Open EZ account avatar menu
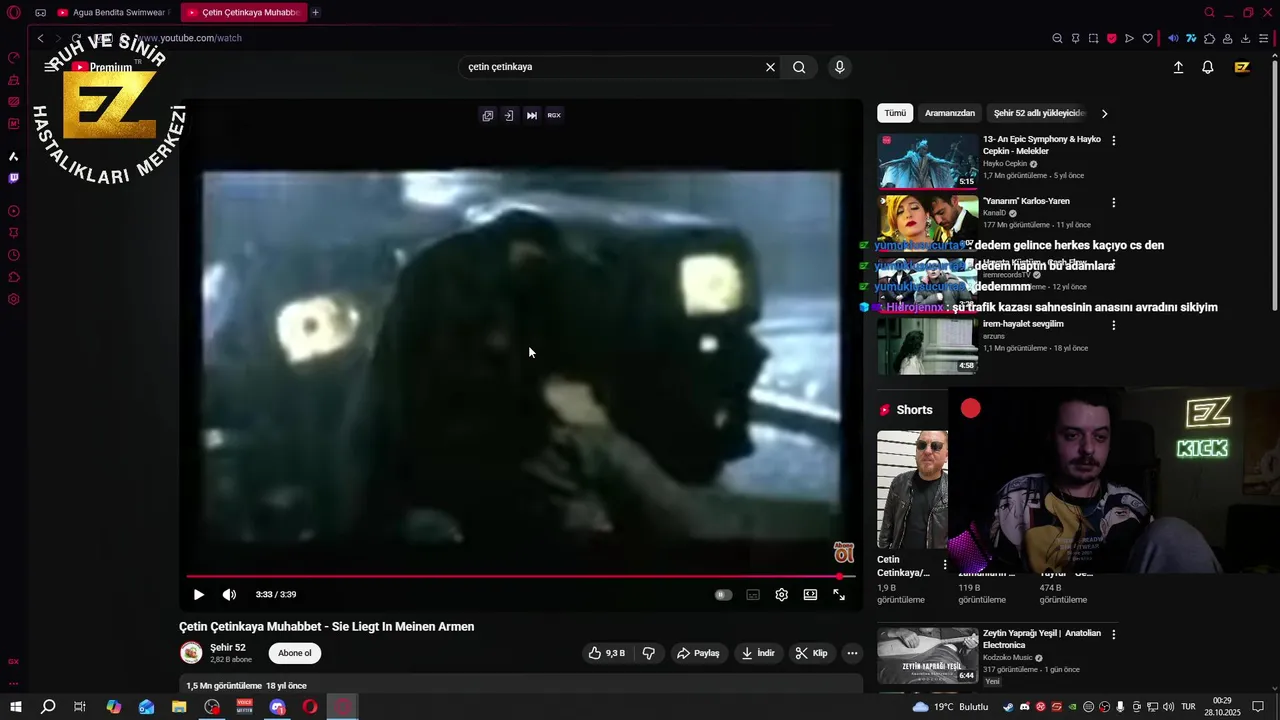Viewport: 1280px width, 720px height. (x=1242, y=67)
